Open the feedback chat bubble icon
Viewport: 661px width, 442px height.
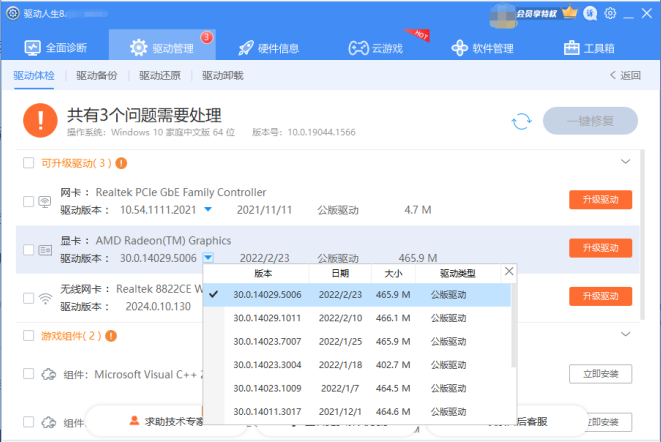(590, 13)
